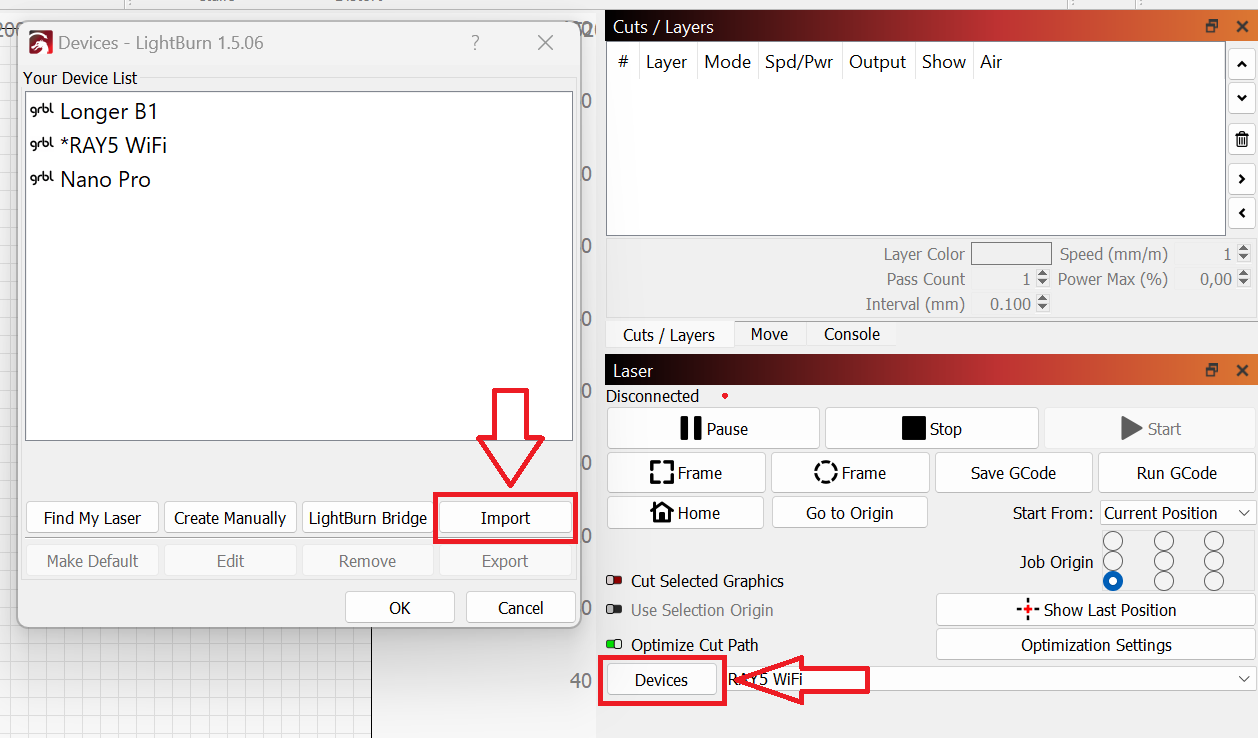Toggle Cut Selected Graphics switch
The width and height of the screenshot is (1258, 738).
click(614, 581)
